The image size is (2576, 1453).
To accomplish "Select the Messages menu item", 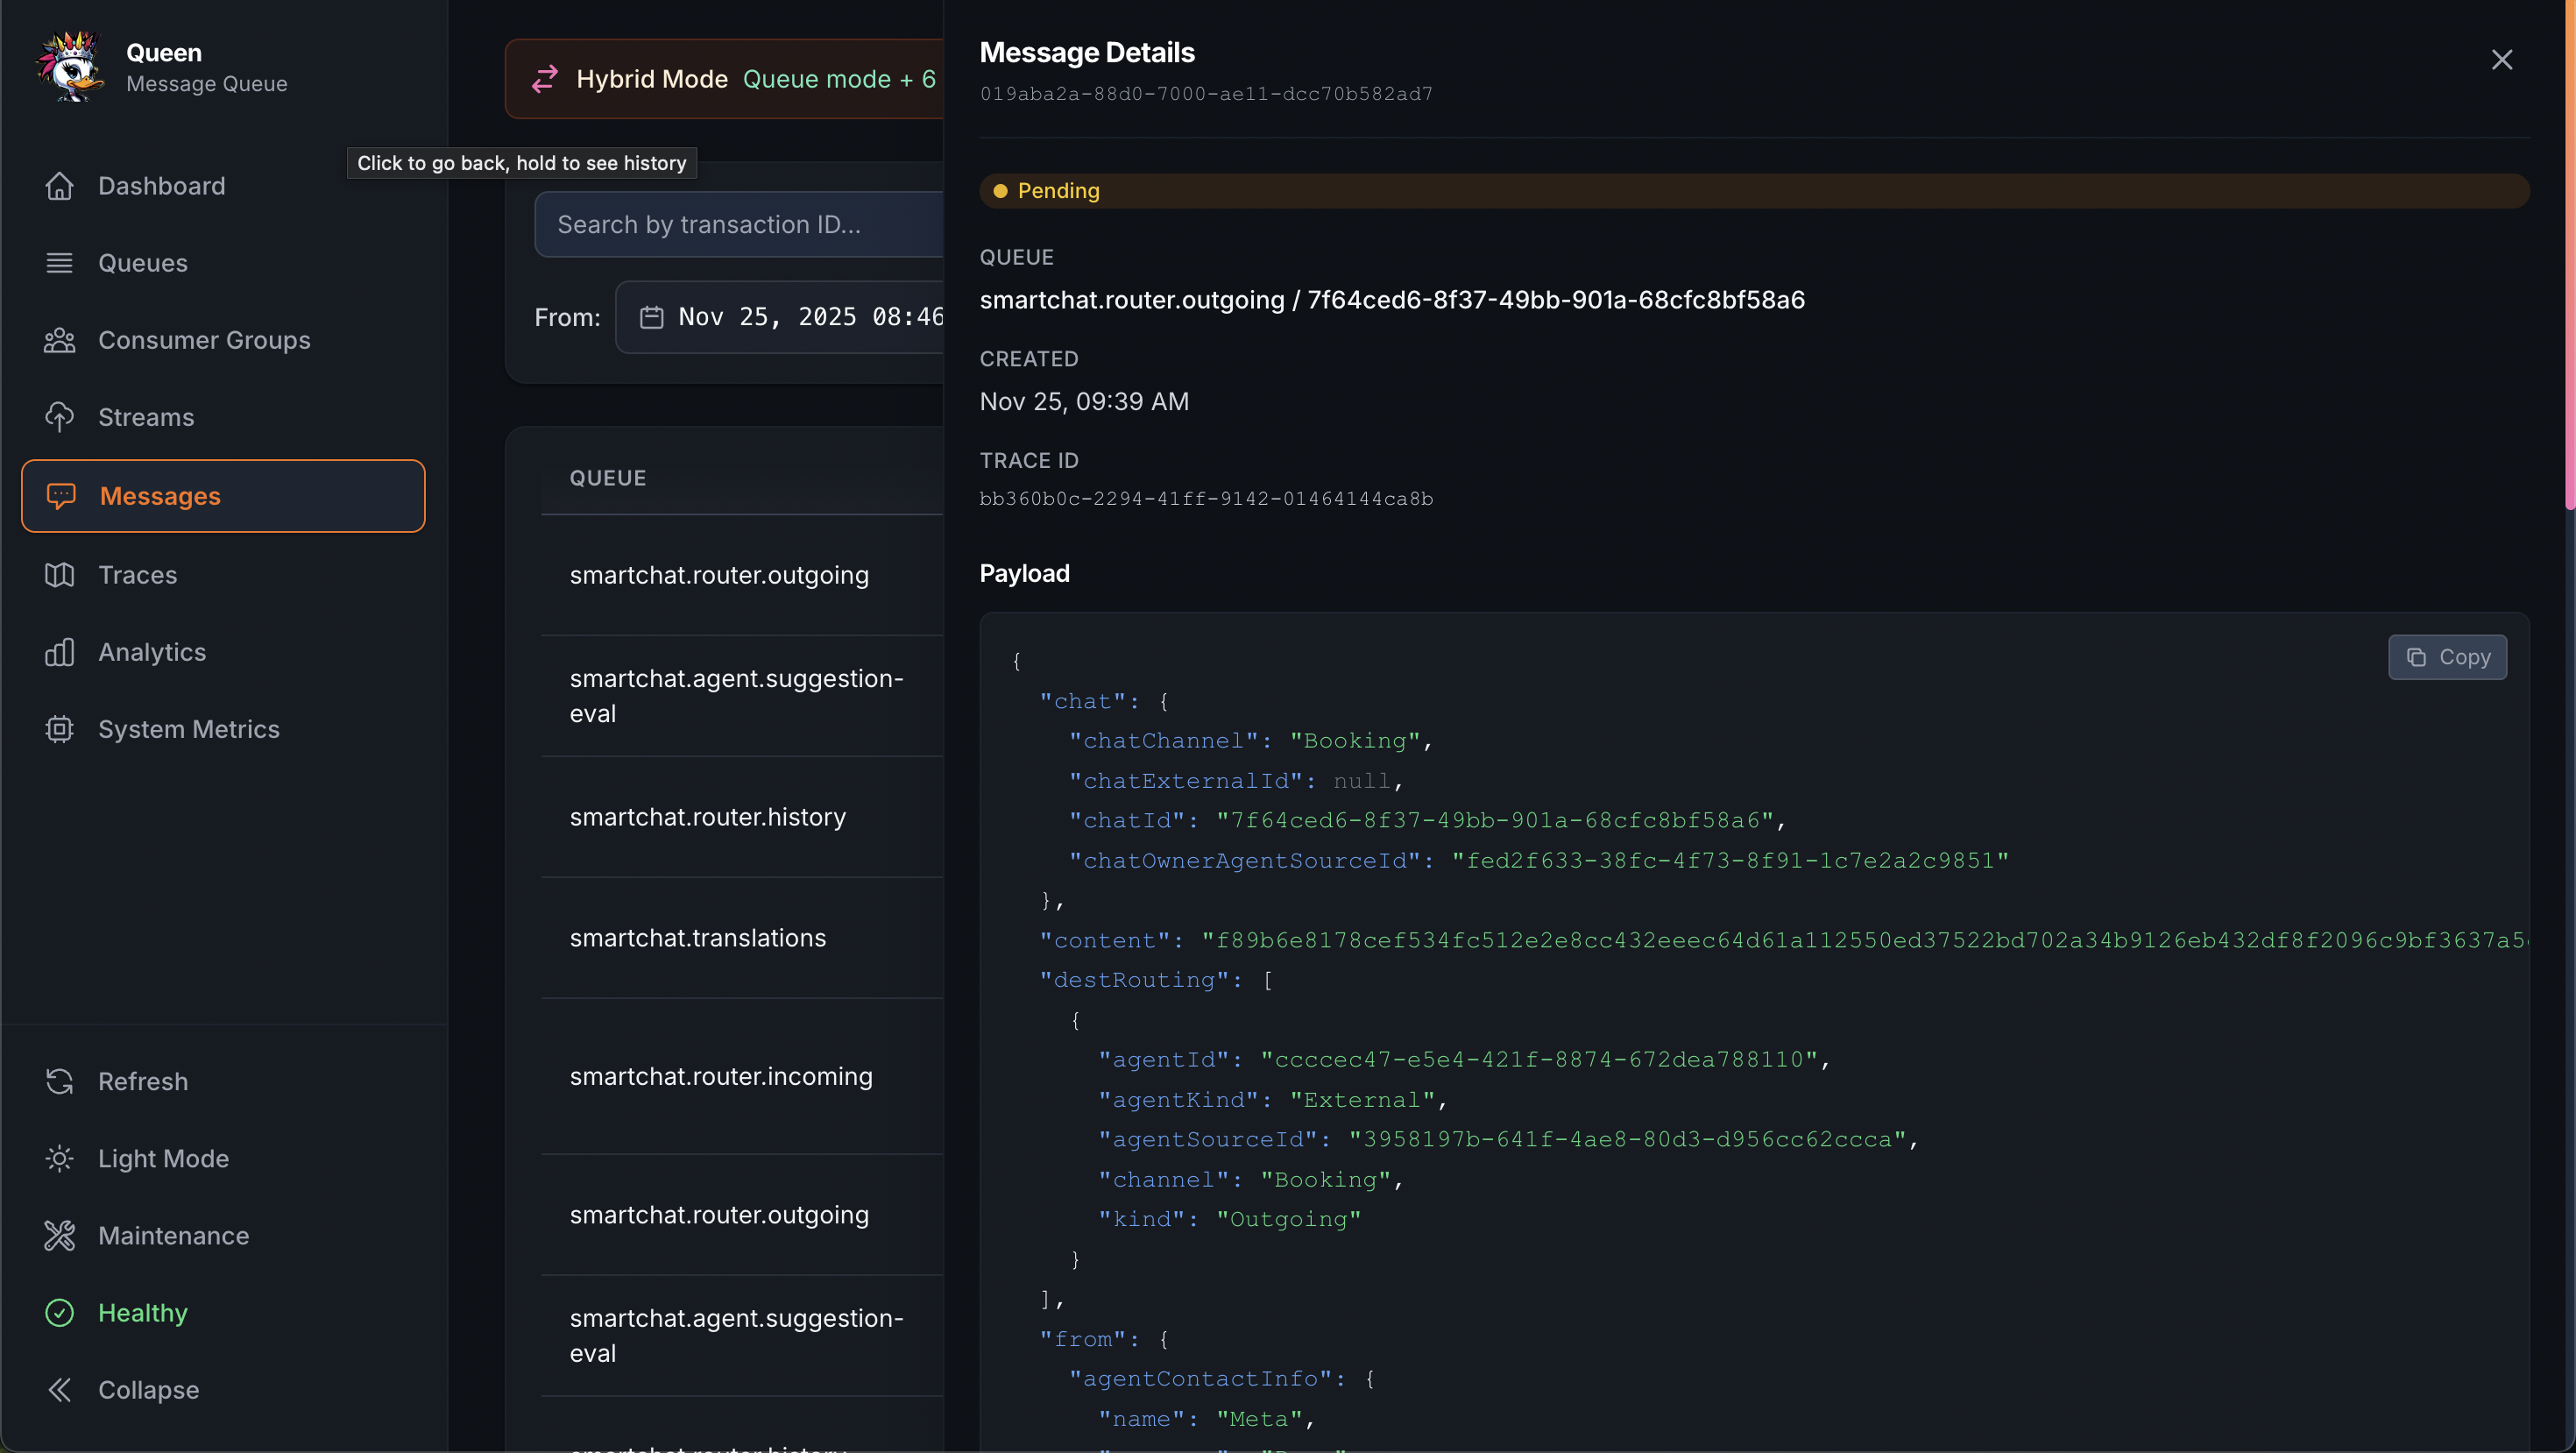I will (x=223, y=496).
